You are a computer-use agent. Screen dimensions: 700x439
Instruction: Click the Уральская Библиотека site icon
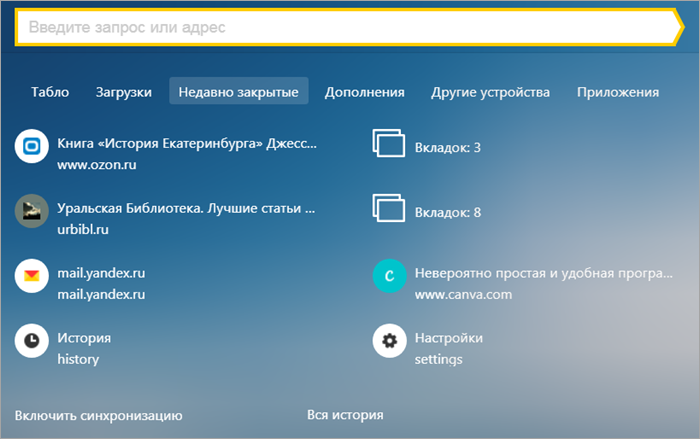32,211
